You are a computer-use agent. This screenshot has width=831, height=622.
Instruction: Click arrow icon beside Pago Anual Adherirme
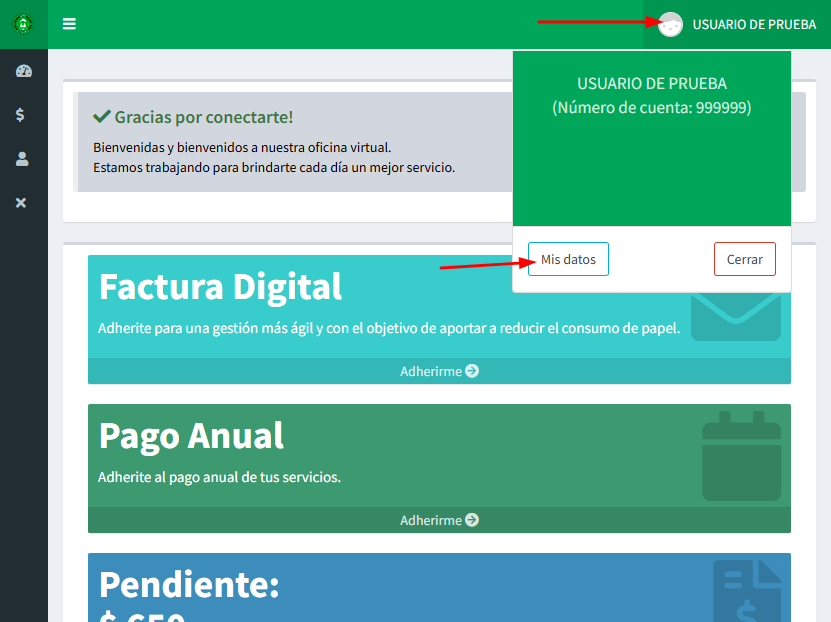click(x=472, y=520)
